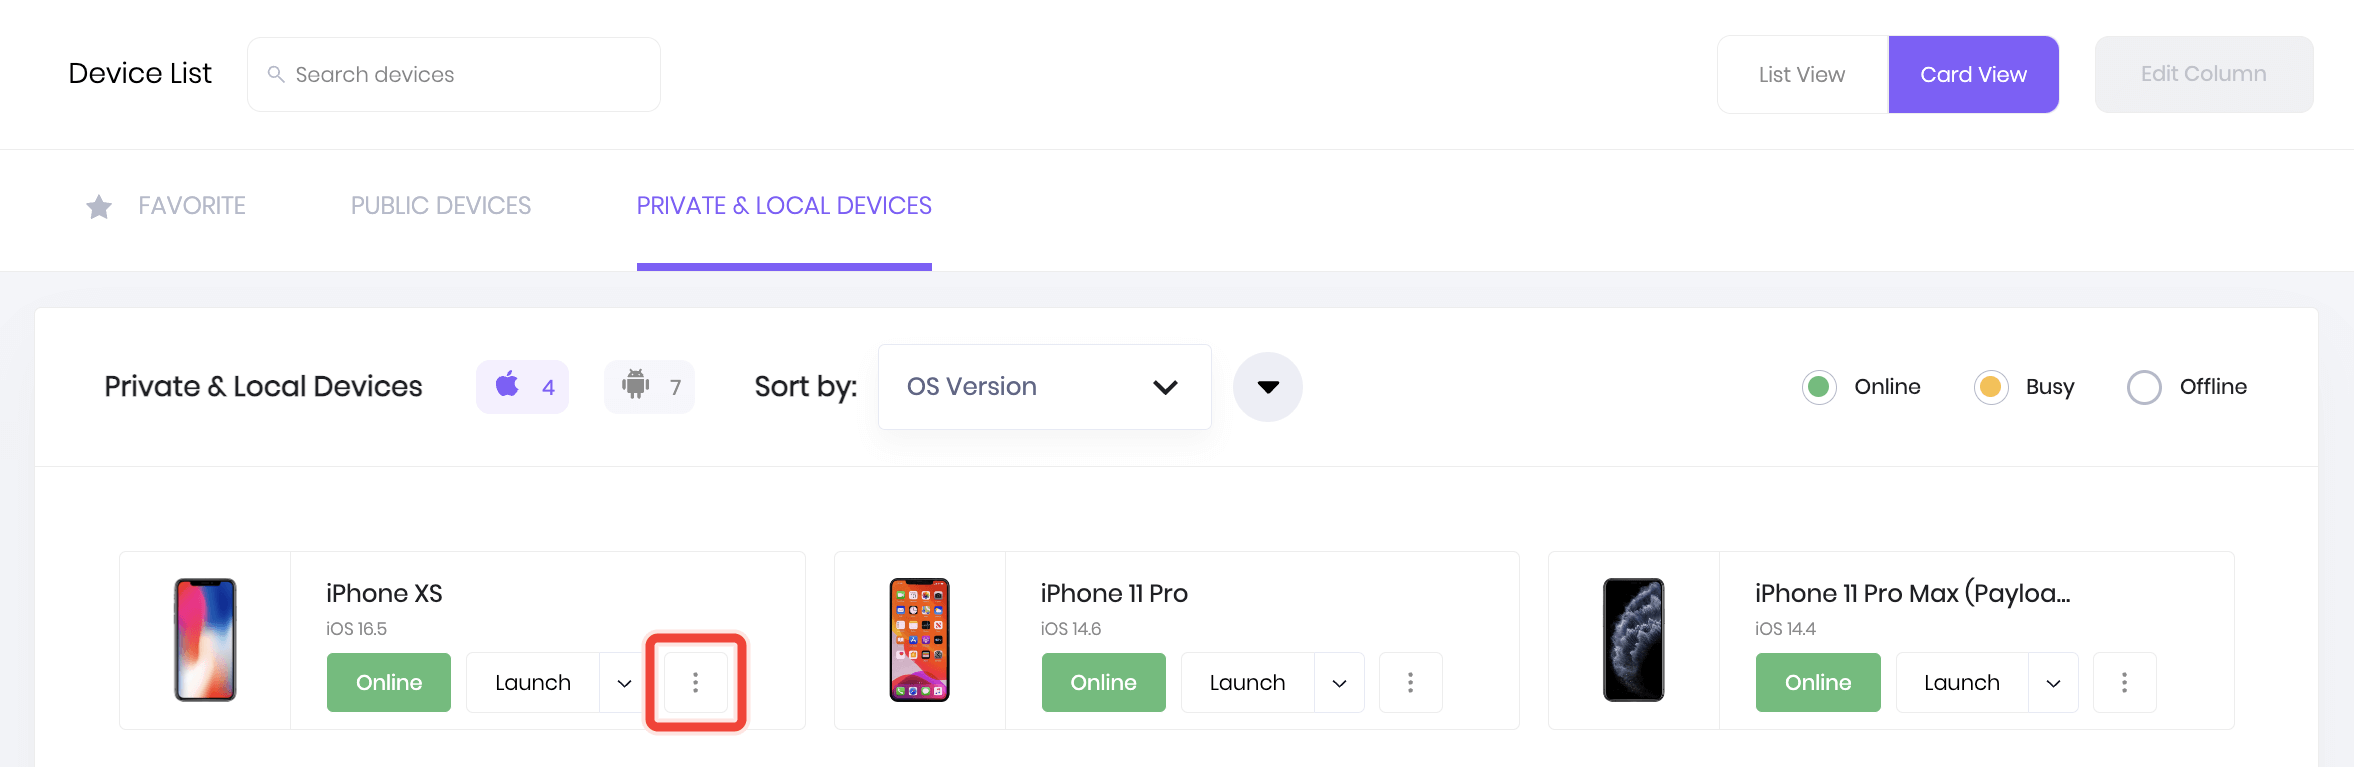Click the Android device filter icon
2354x767 pixels.
coord(636,386)
